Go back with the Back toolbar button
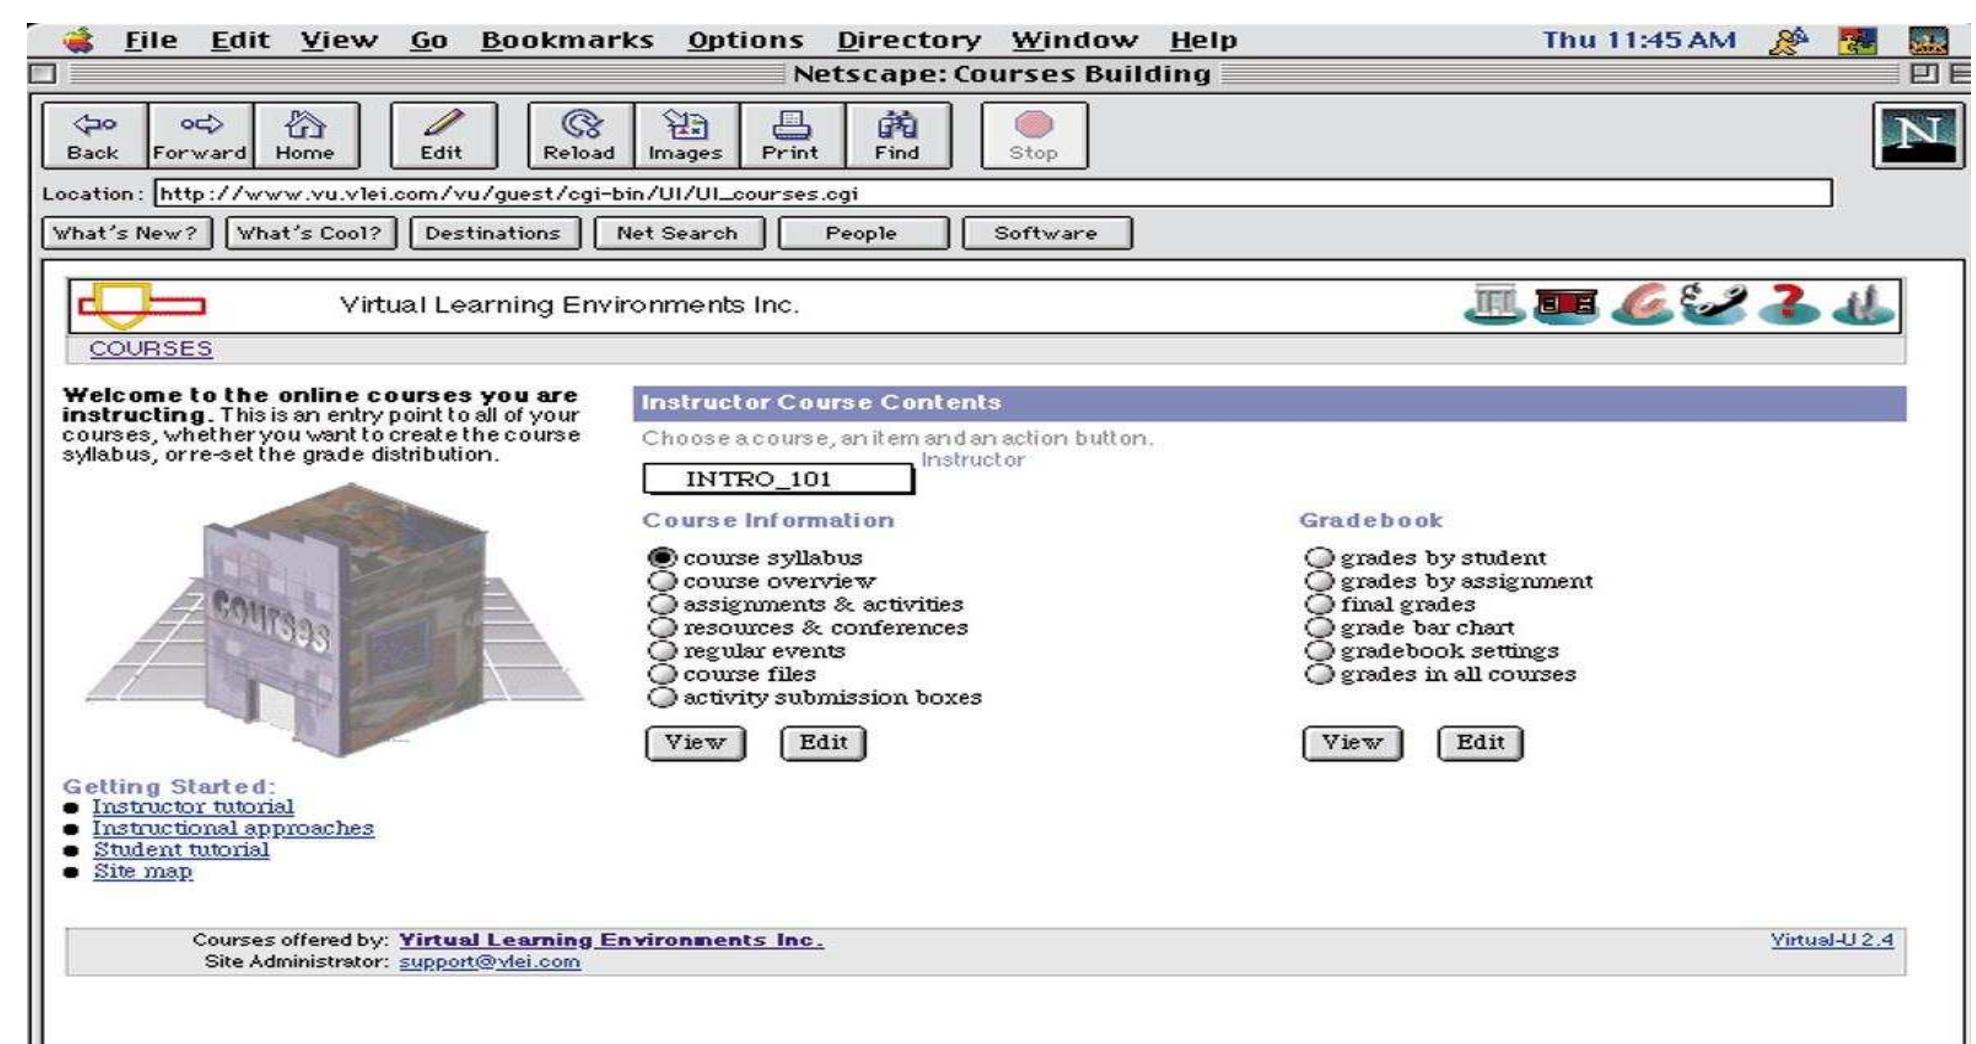The image size is (1976, 1044). [x=94, y=135]
